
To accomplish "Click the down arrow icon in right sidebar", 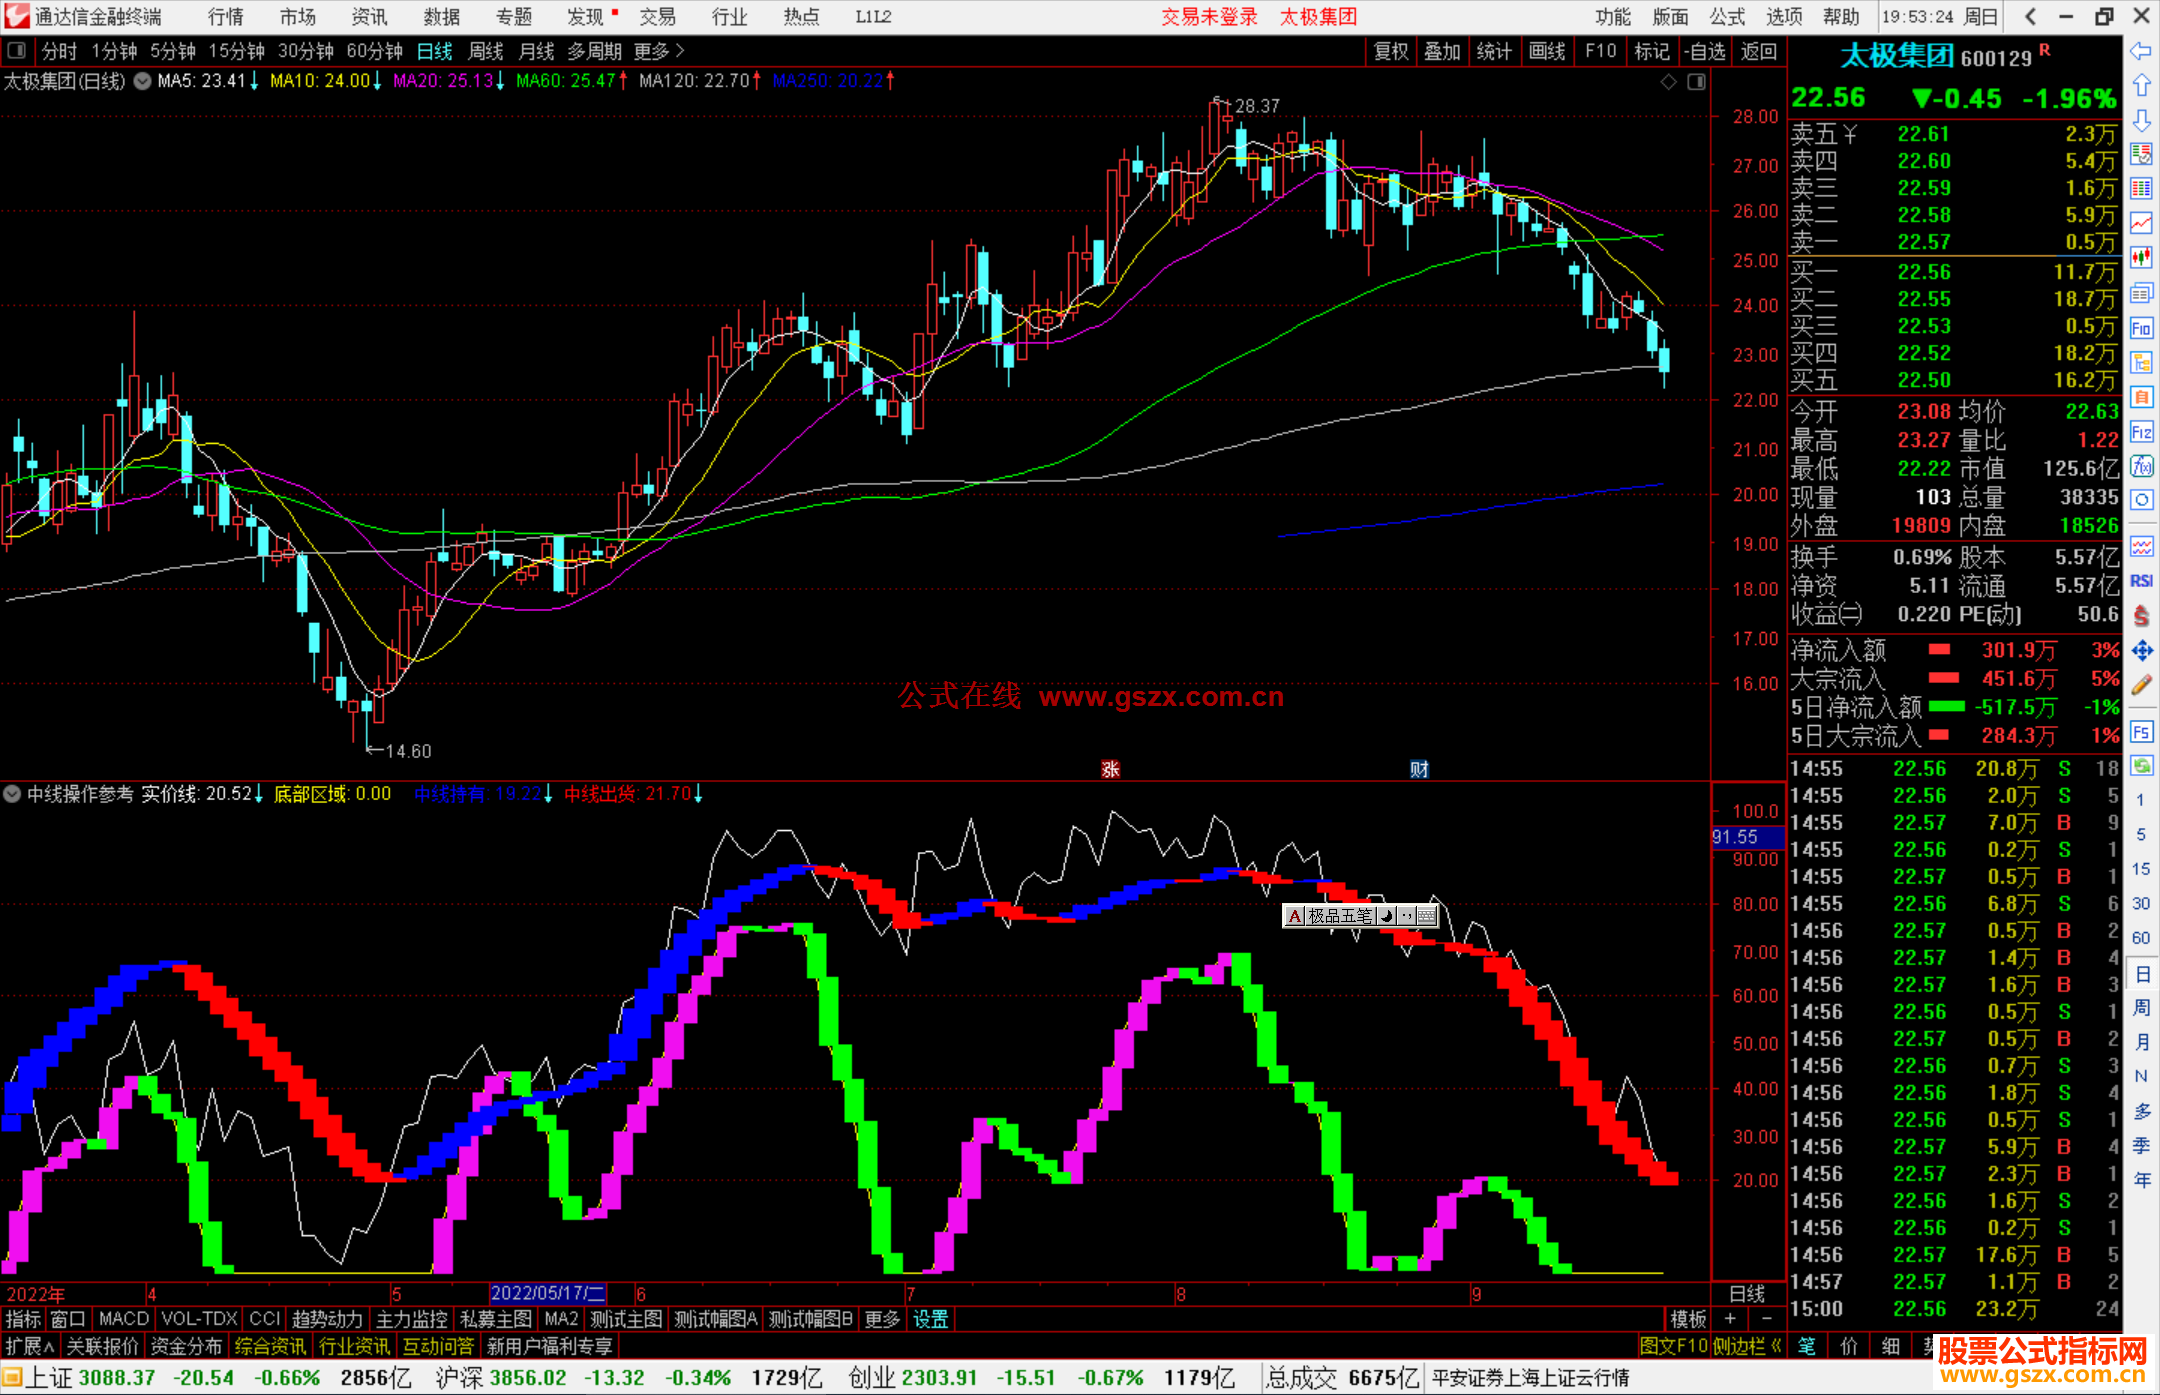I will [2141, 120].
